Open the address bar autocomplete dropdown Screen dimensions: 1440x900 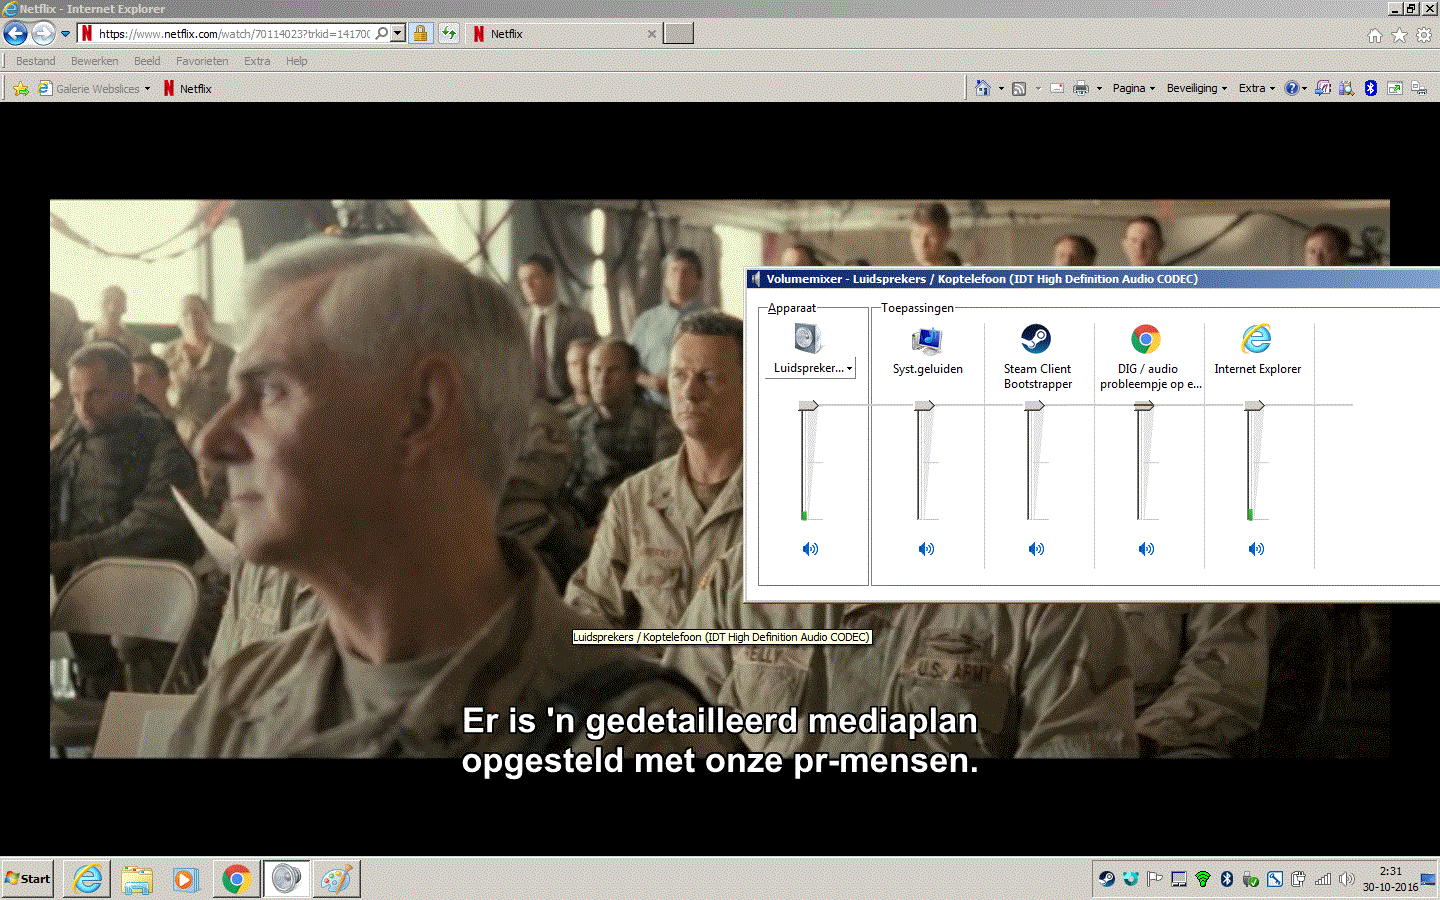398,33
